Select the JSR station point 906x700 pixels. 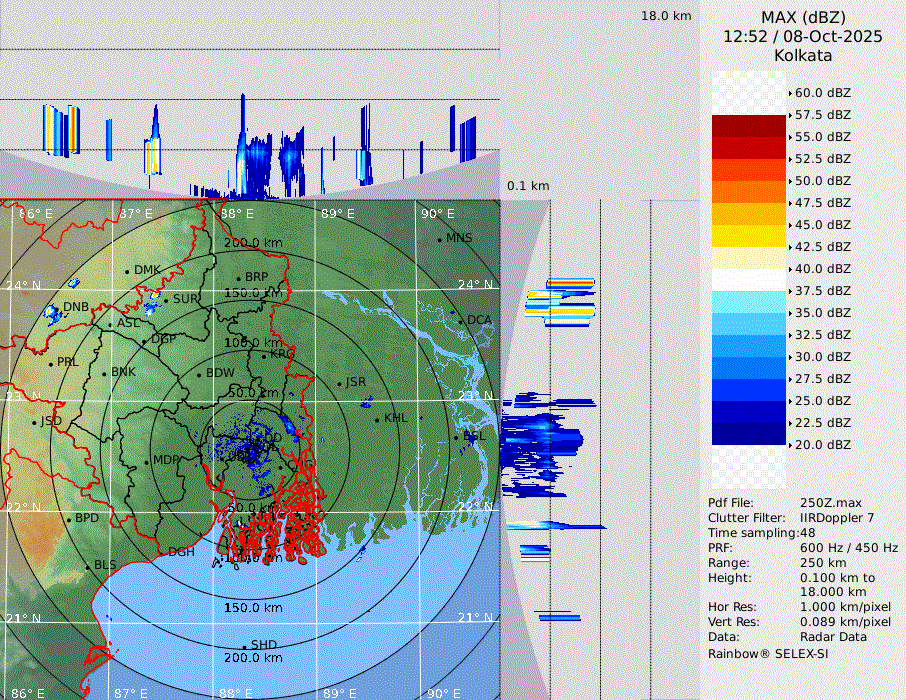click(x=339, y=383)
